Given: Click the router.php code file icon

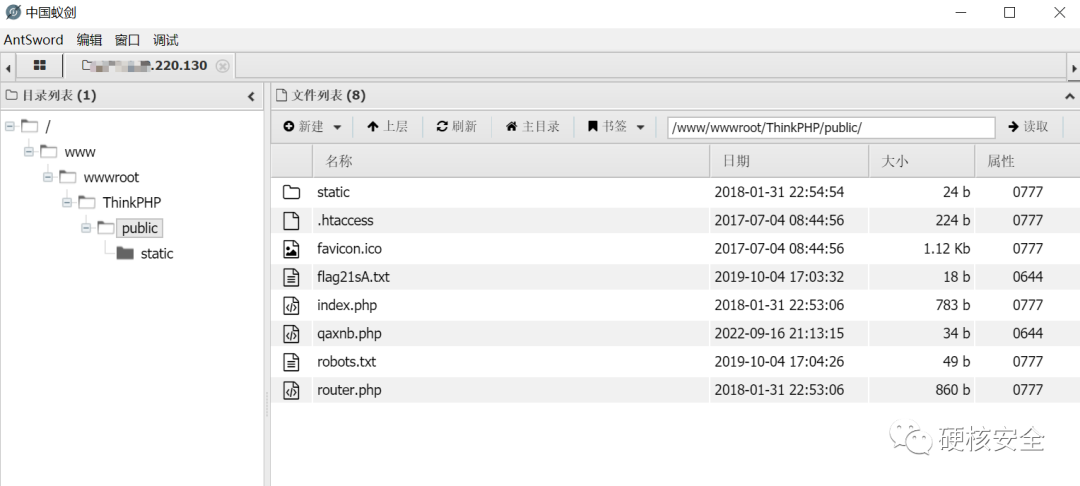Looking at the screenshot, I should [292, 390].
